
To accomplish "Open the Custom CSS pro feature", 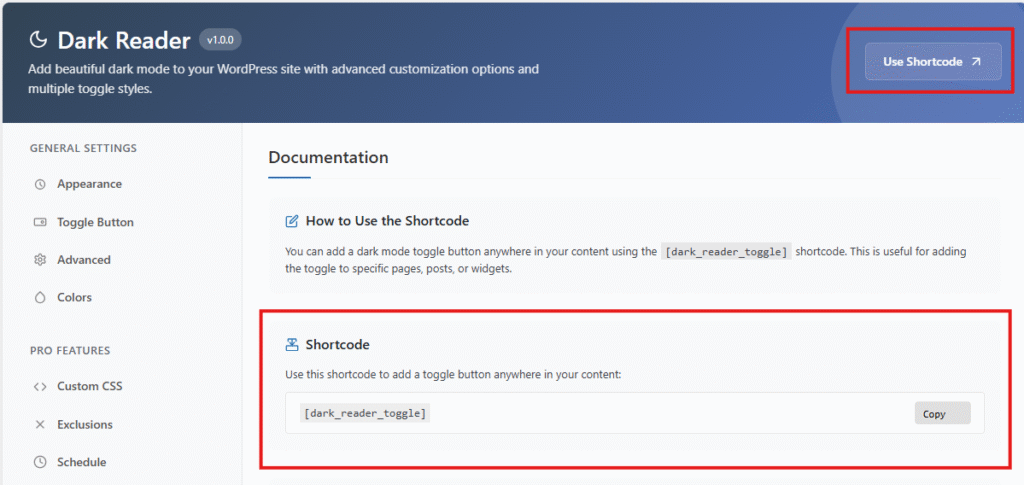I will 89,386.
